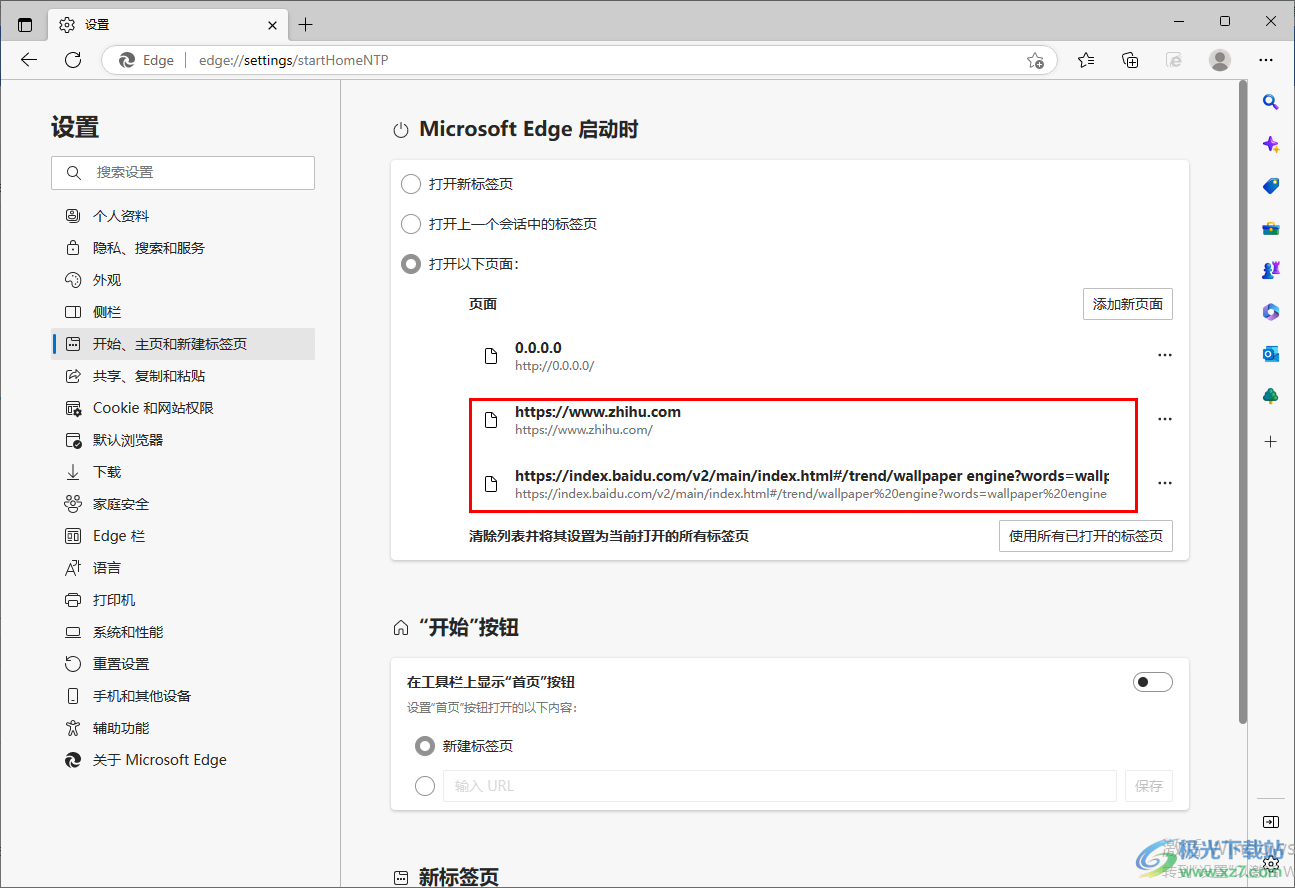Open sidebar Tools briefcase icon
Viewport: 1295px width, 888px height.
[1271, 228]
